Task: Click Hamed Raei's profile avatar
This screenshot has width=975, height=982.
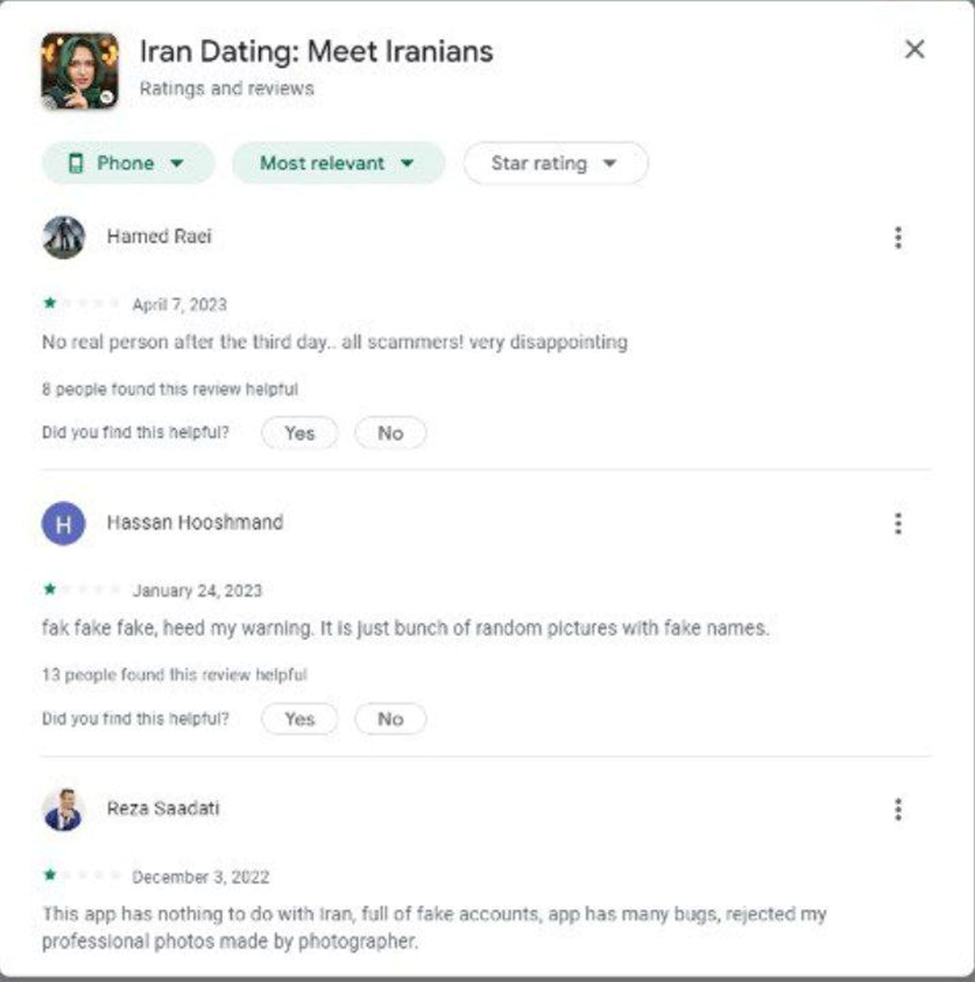Action: click(64, 237)
